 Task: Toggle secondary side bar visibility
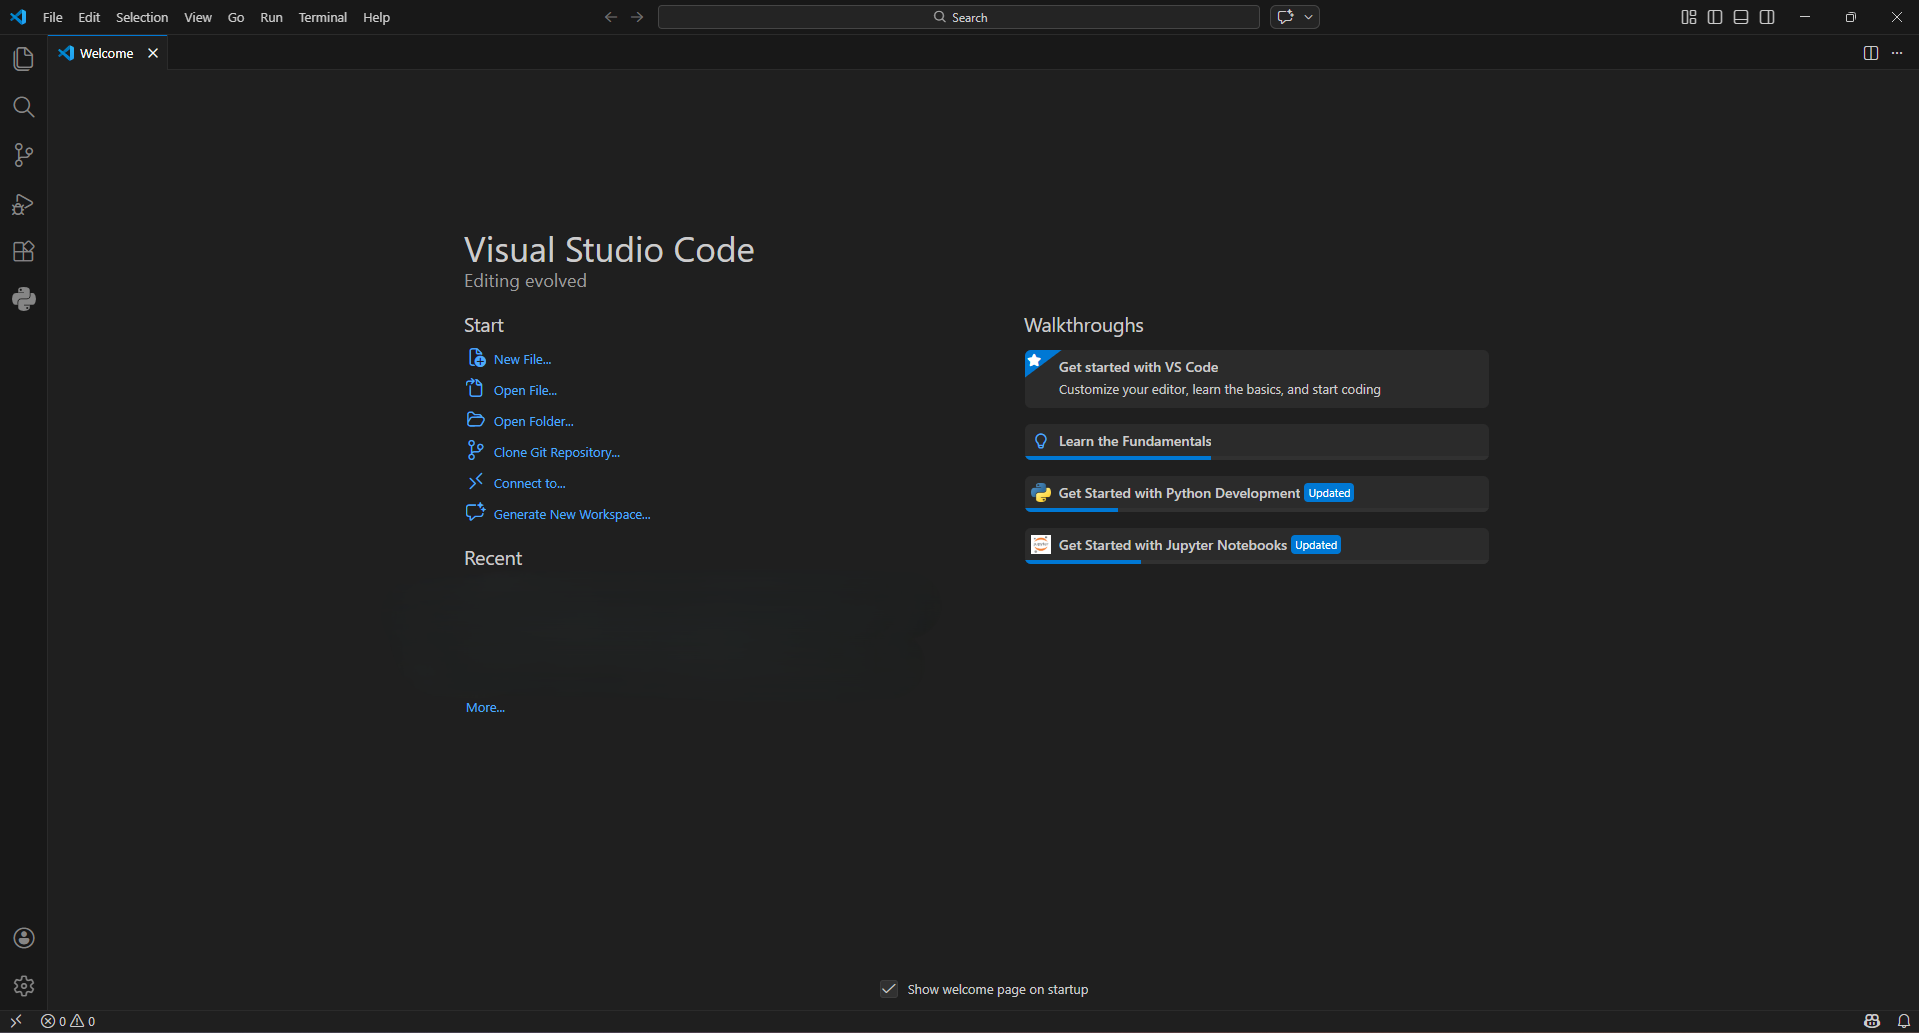pyautogui.click(x=1767, y=17)
